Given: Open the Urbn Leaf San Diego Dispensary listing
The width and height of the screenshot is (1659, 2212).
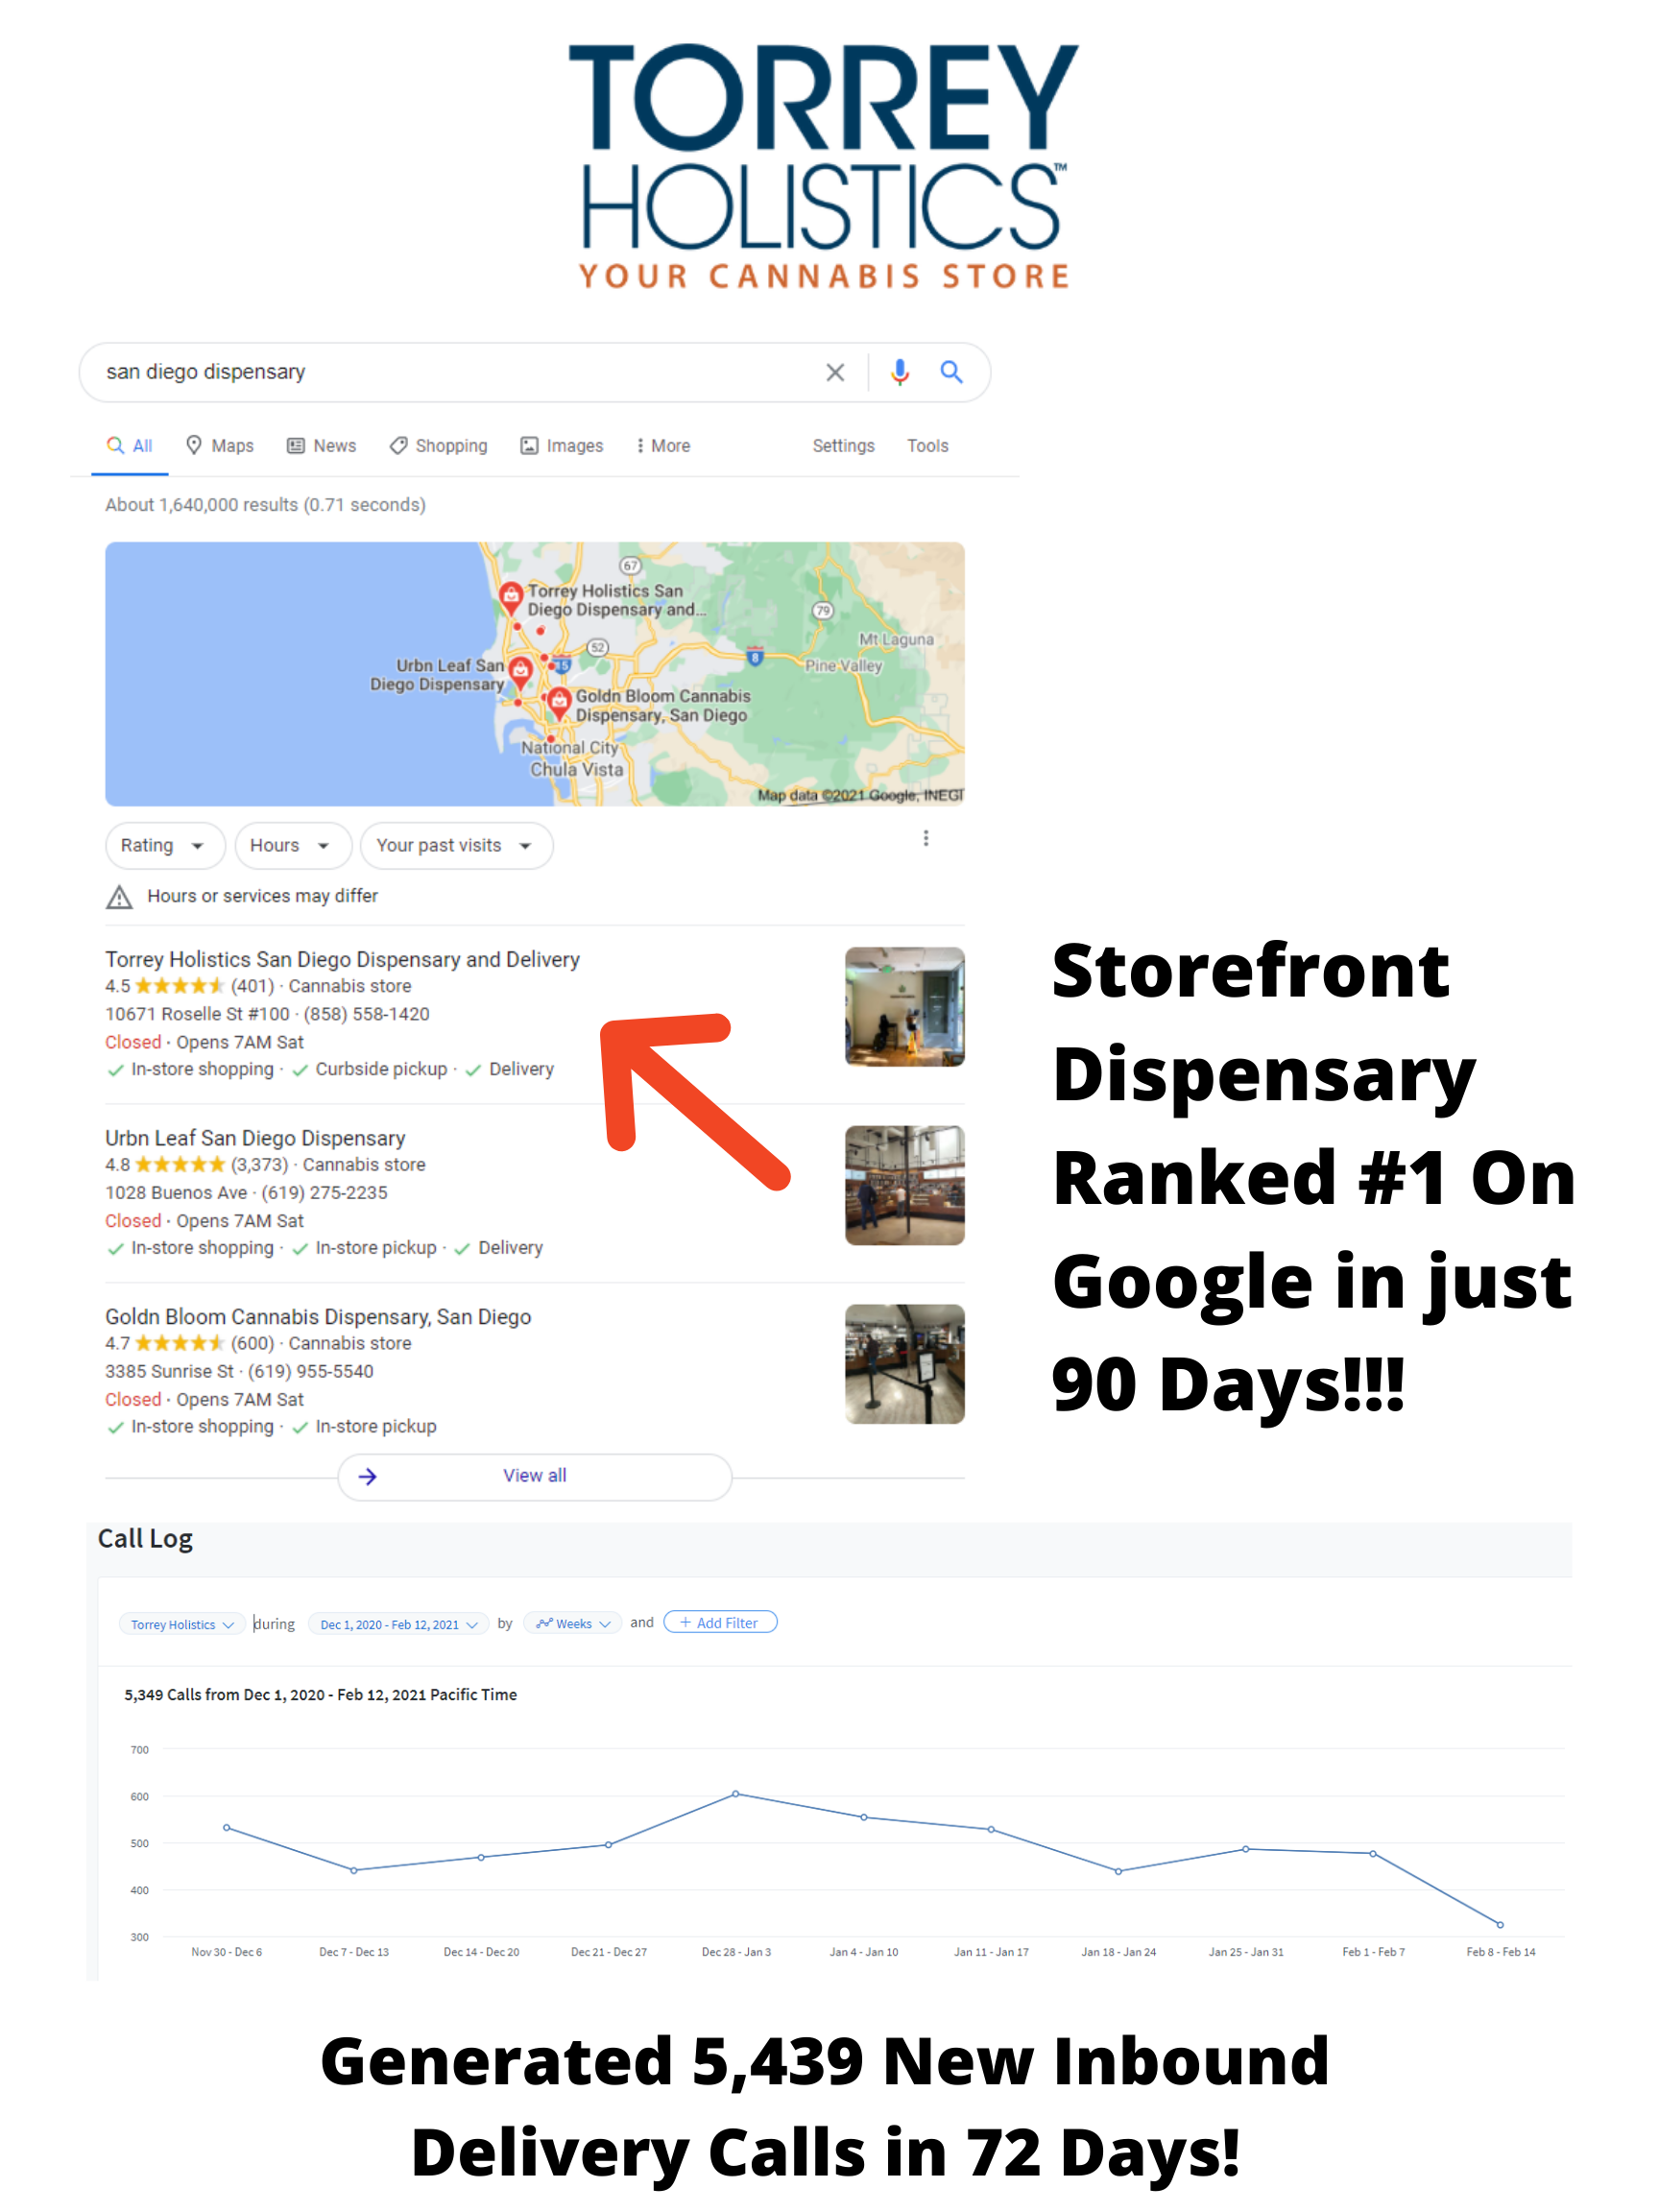Looking at the screenshot, I should [255, 1138].
